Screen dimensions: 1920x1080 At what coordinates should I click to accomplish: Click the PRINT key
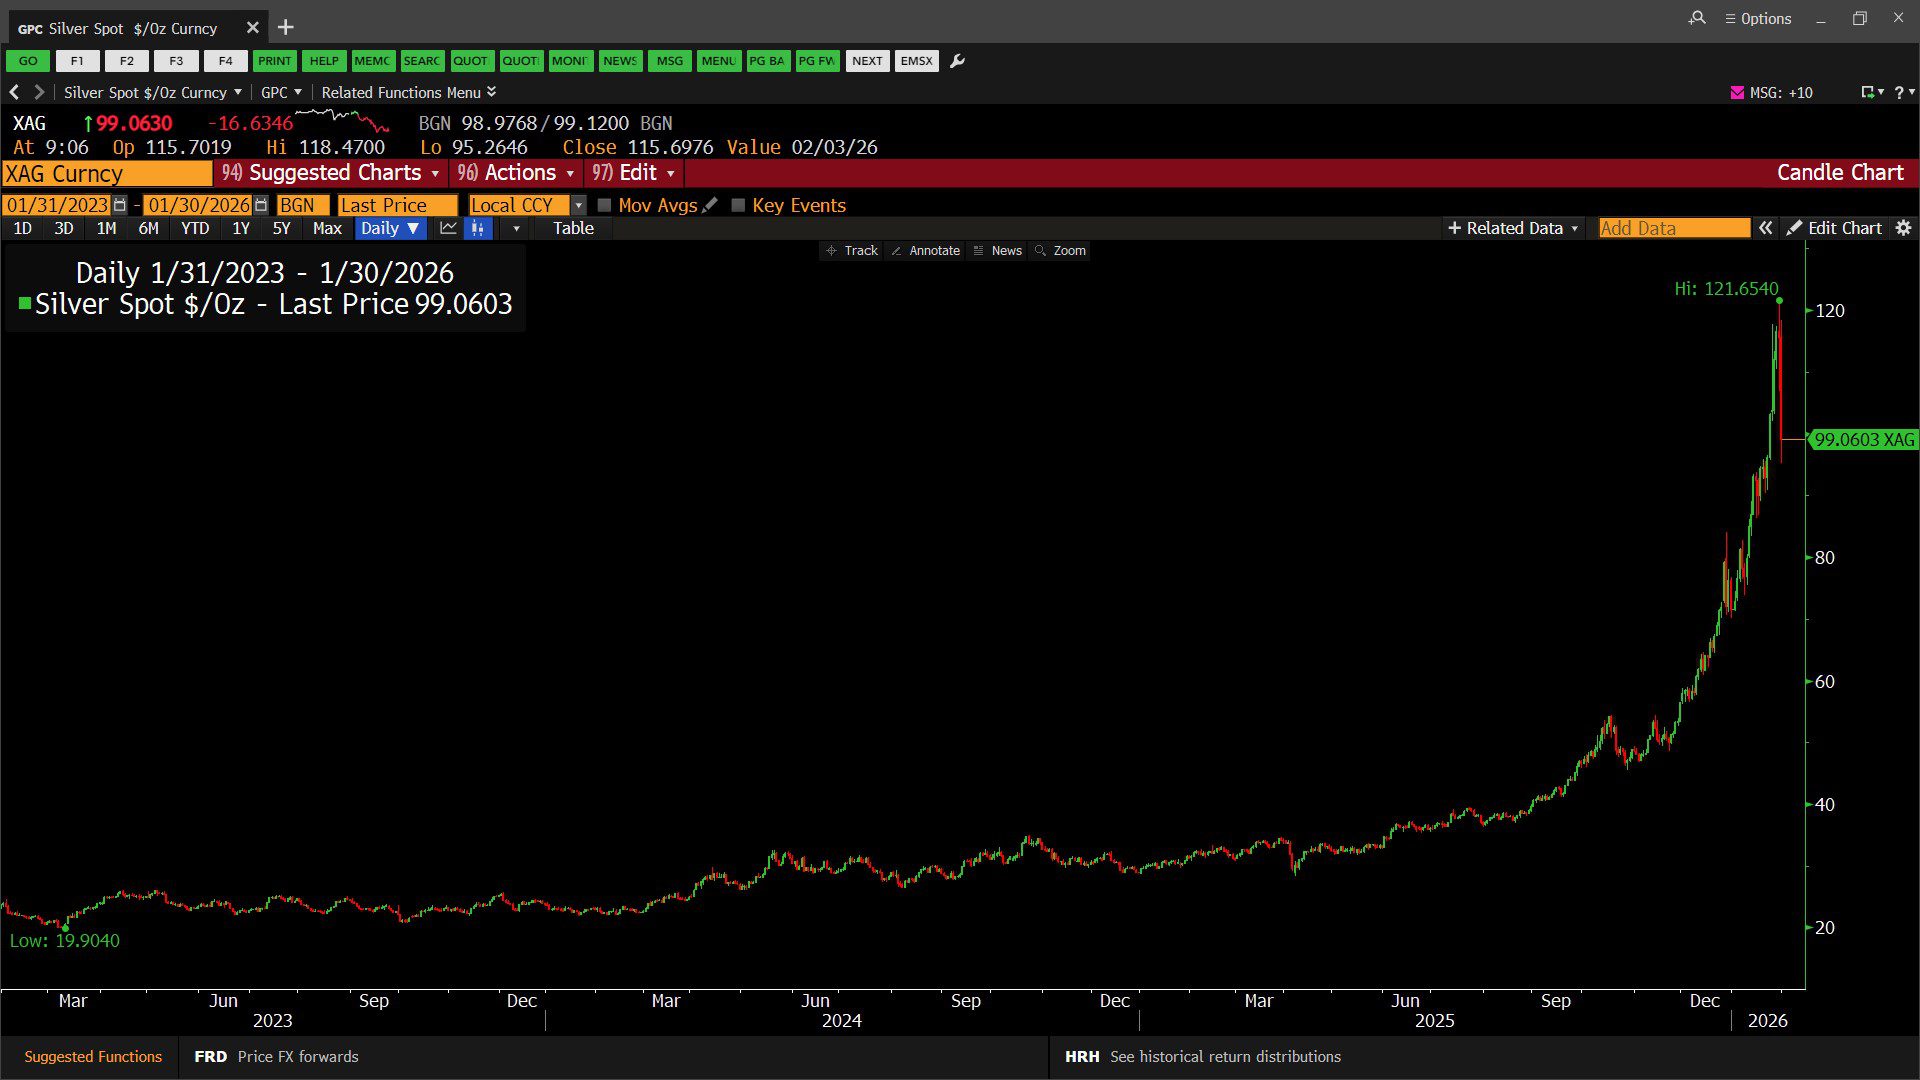(275, 61)
